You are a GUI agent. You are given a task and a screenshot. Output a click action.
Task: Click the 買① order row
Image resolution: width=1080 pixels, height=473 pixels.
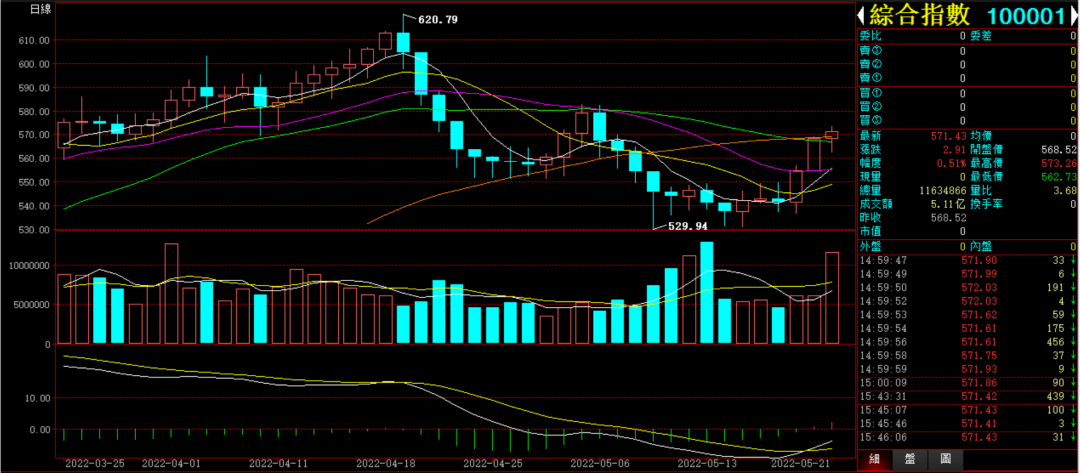point(967,93)
